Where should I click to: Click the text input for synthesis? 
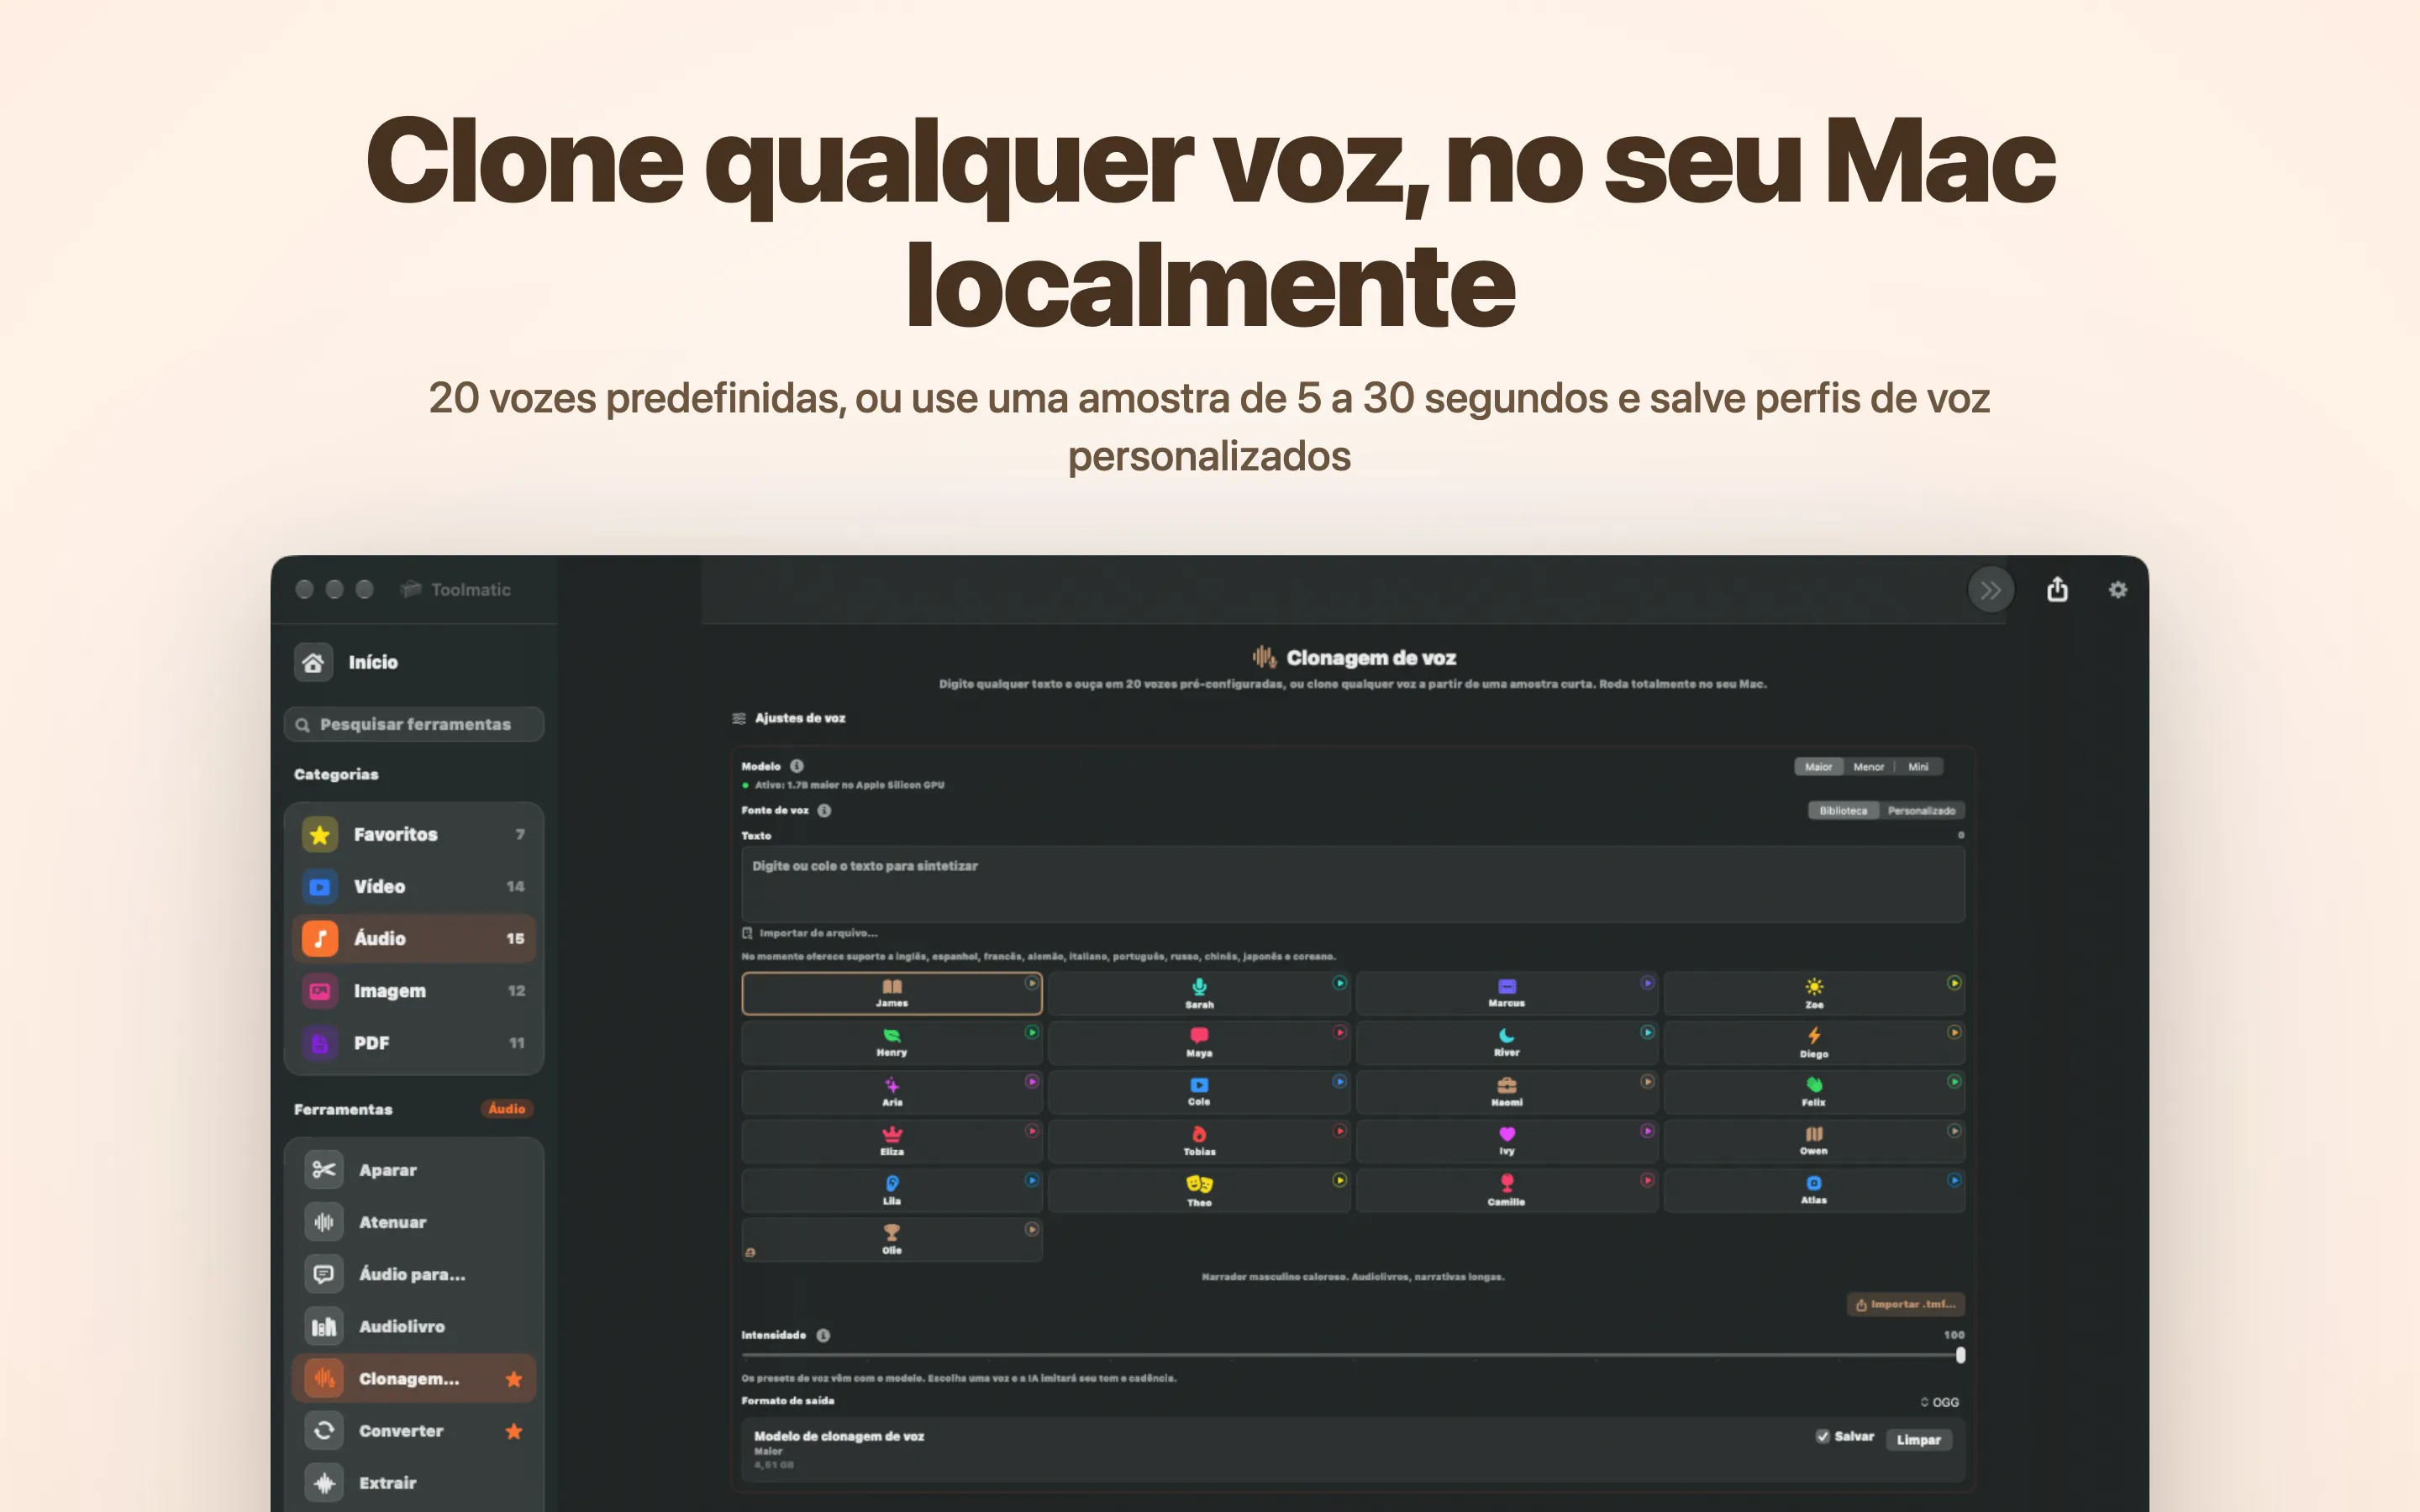pyautogui.click(x=1352, y=884)
